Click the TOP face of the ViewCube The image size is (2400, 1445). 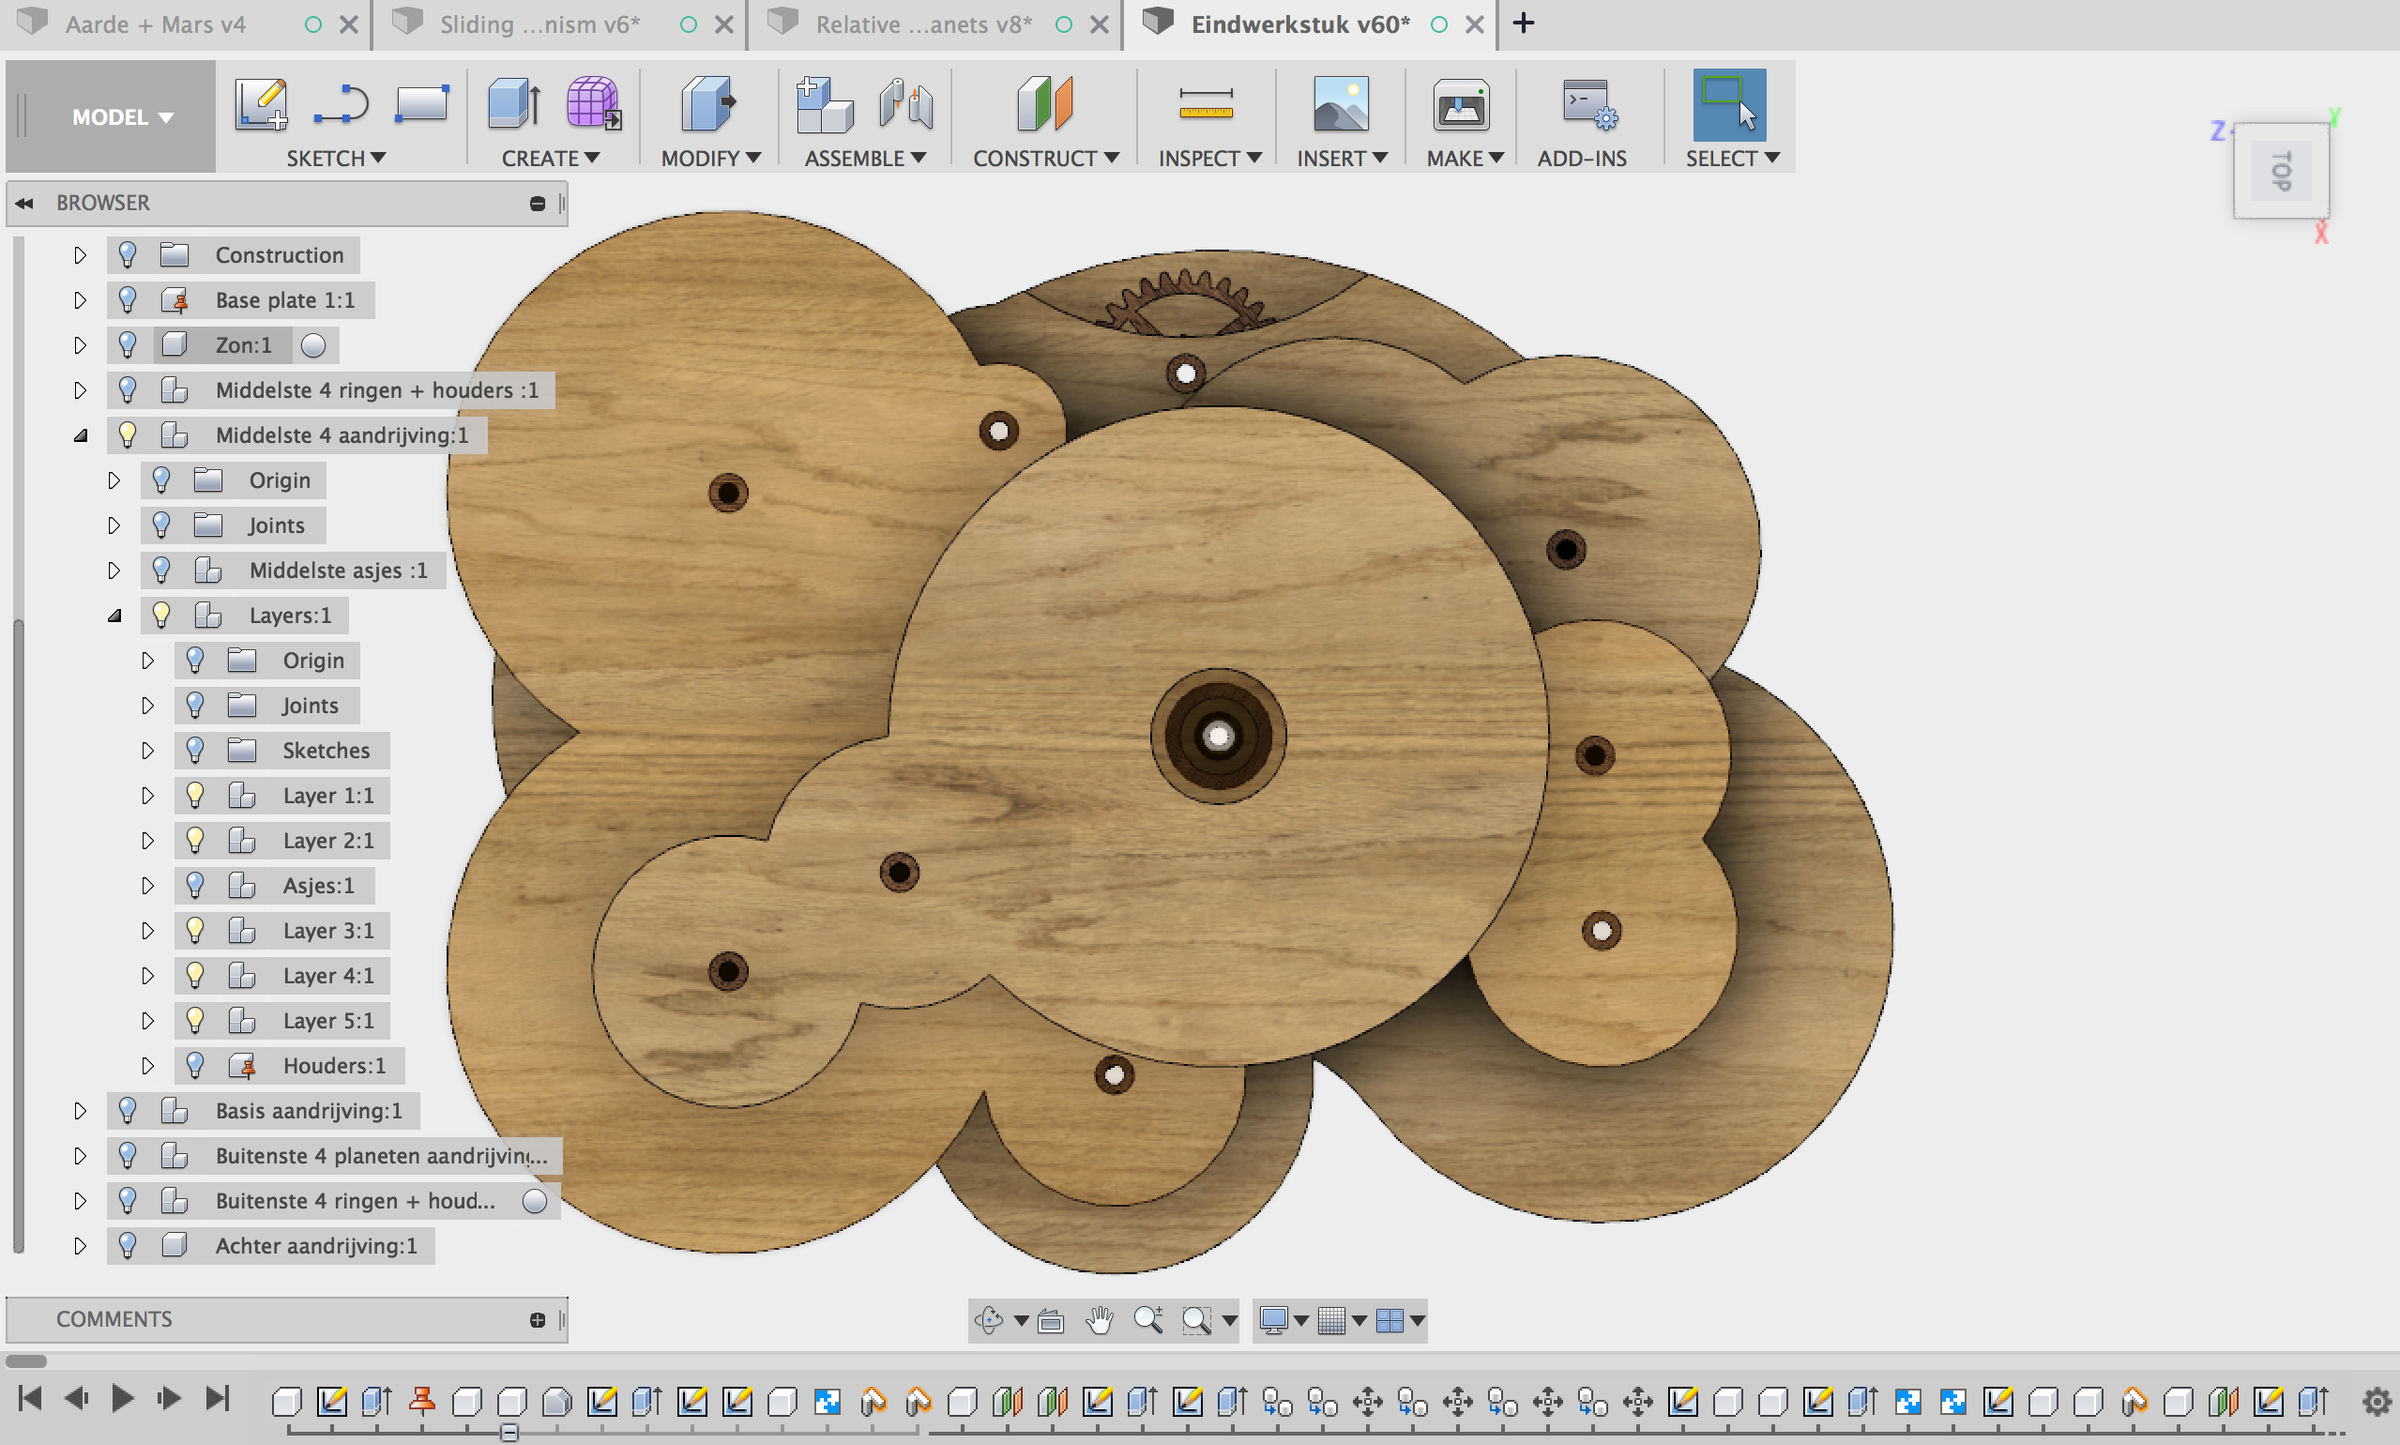(x=2281, y=171)
